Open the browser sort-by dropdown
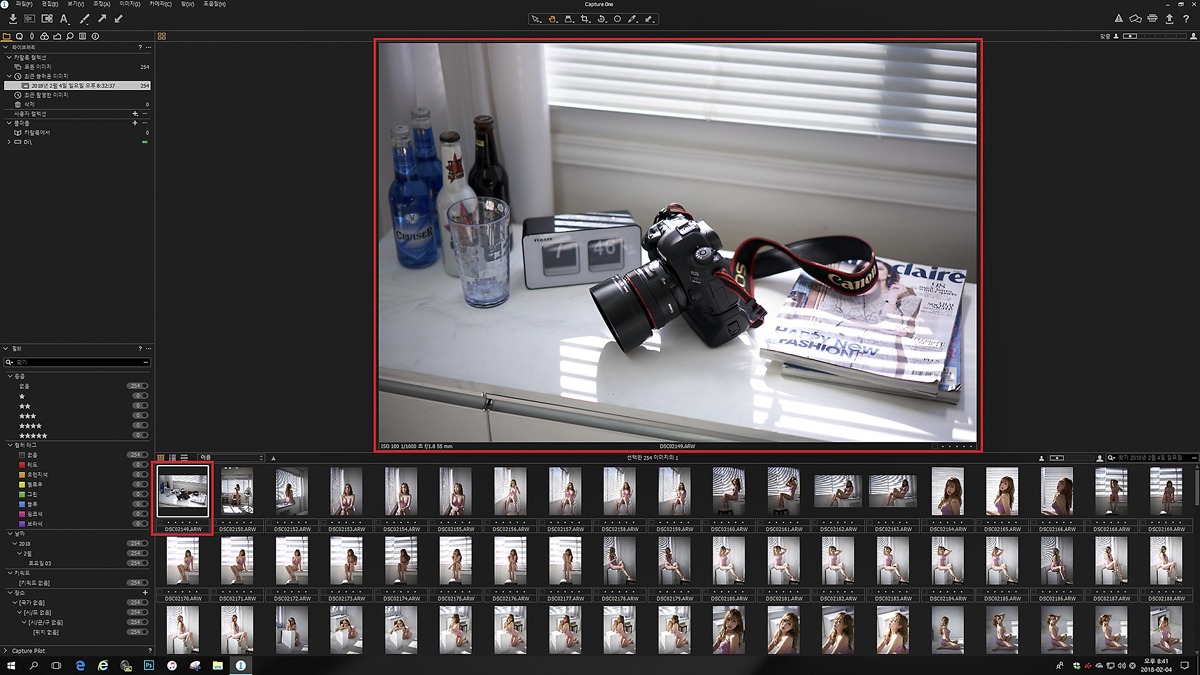 click(230, 457)
